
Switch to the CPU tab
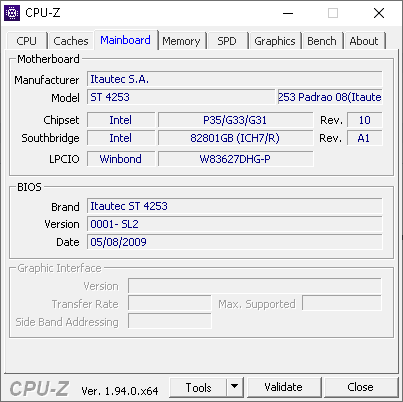coord(27,41)
